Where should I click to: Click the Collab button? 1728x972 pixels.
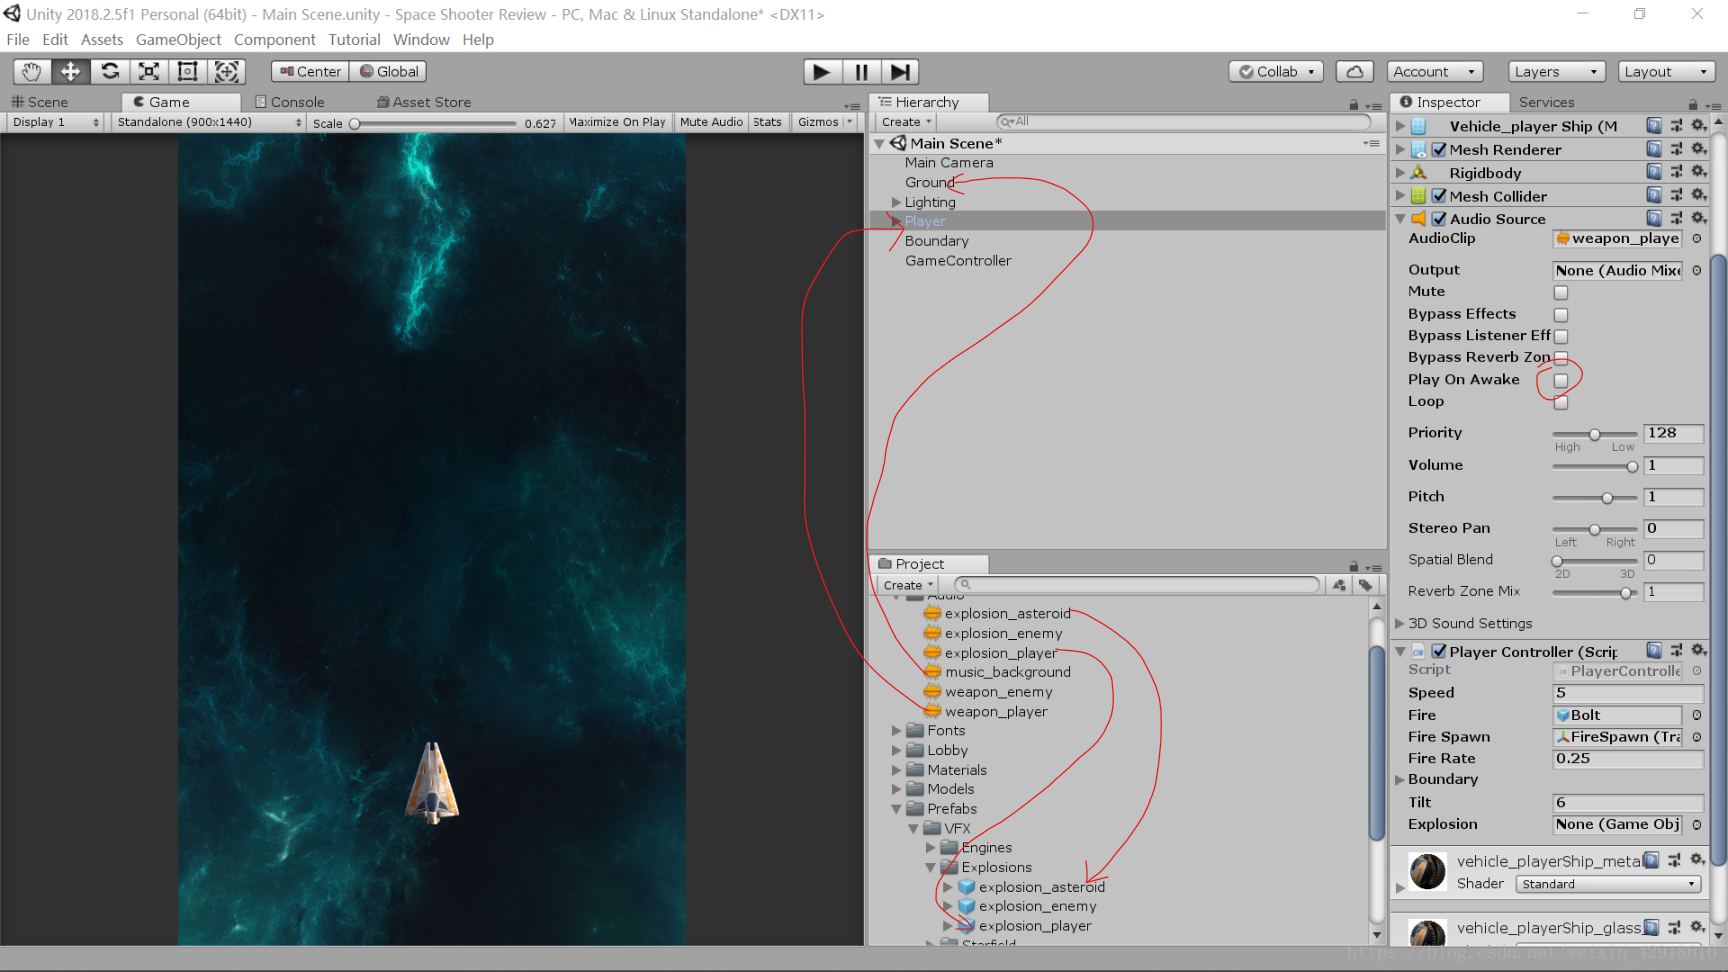click(x=1276, y=72)
